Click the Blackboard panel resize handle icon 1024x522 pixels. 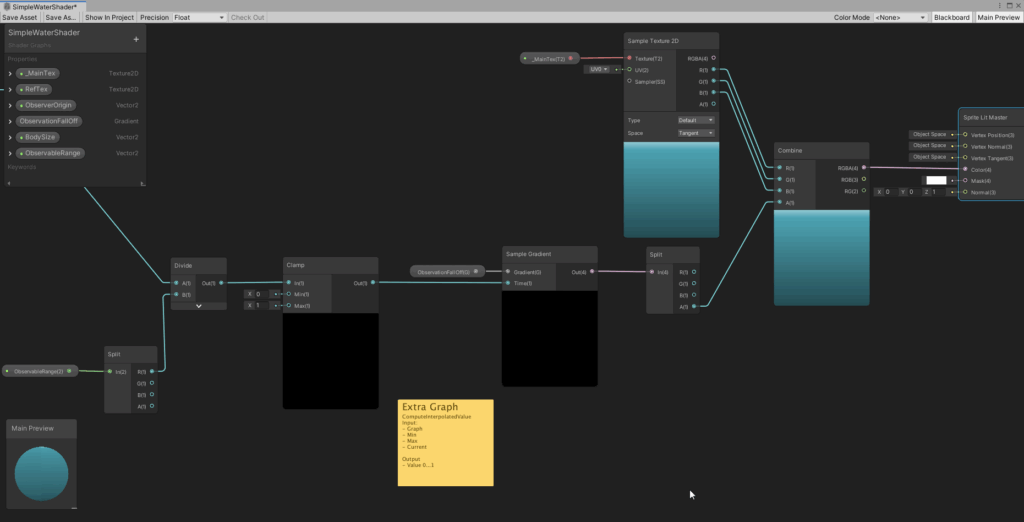point(142,184)
